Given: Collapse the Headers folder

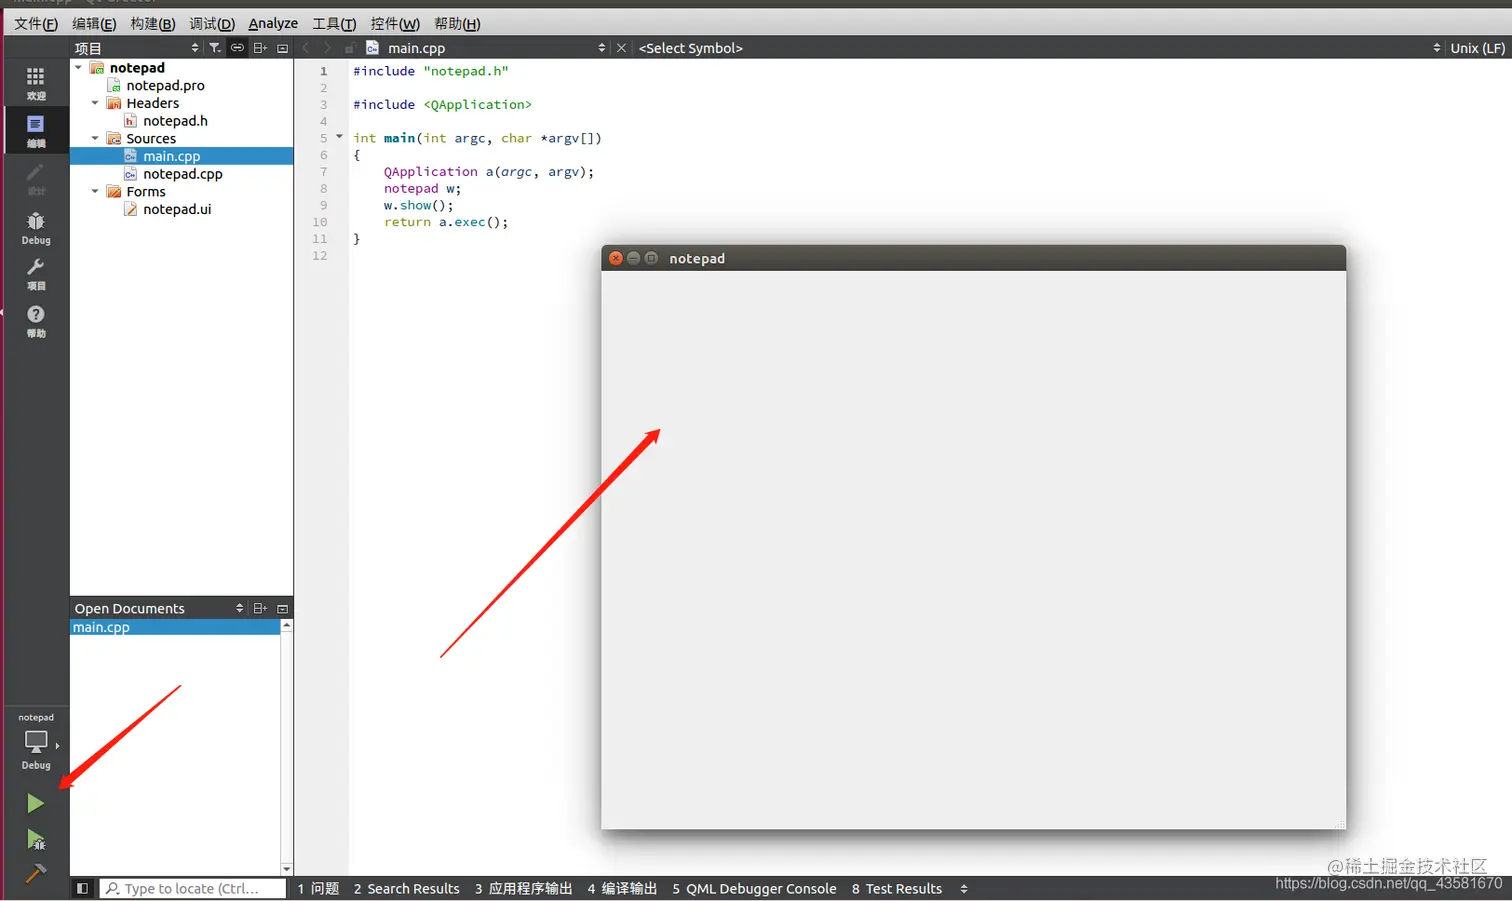Looking at the screenshot, I should [95, 103].
